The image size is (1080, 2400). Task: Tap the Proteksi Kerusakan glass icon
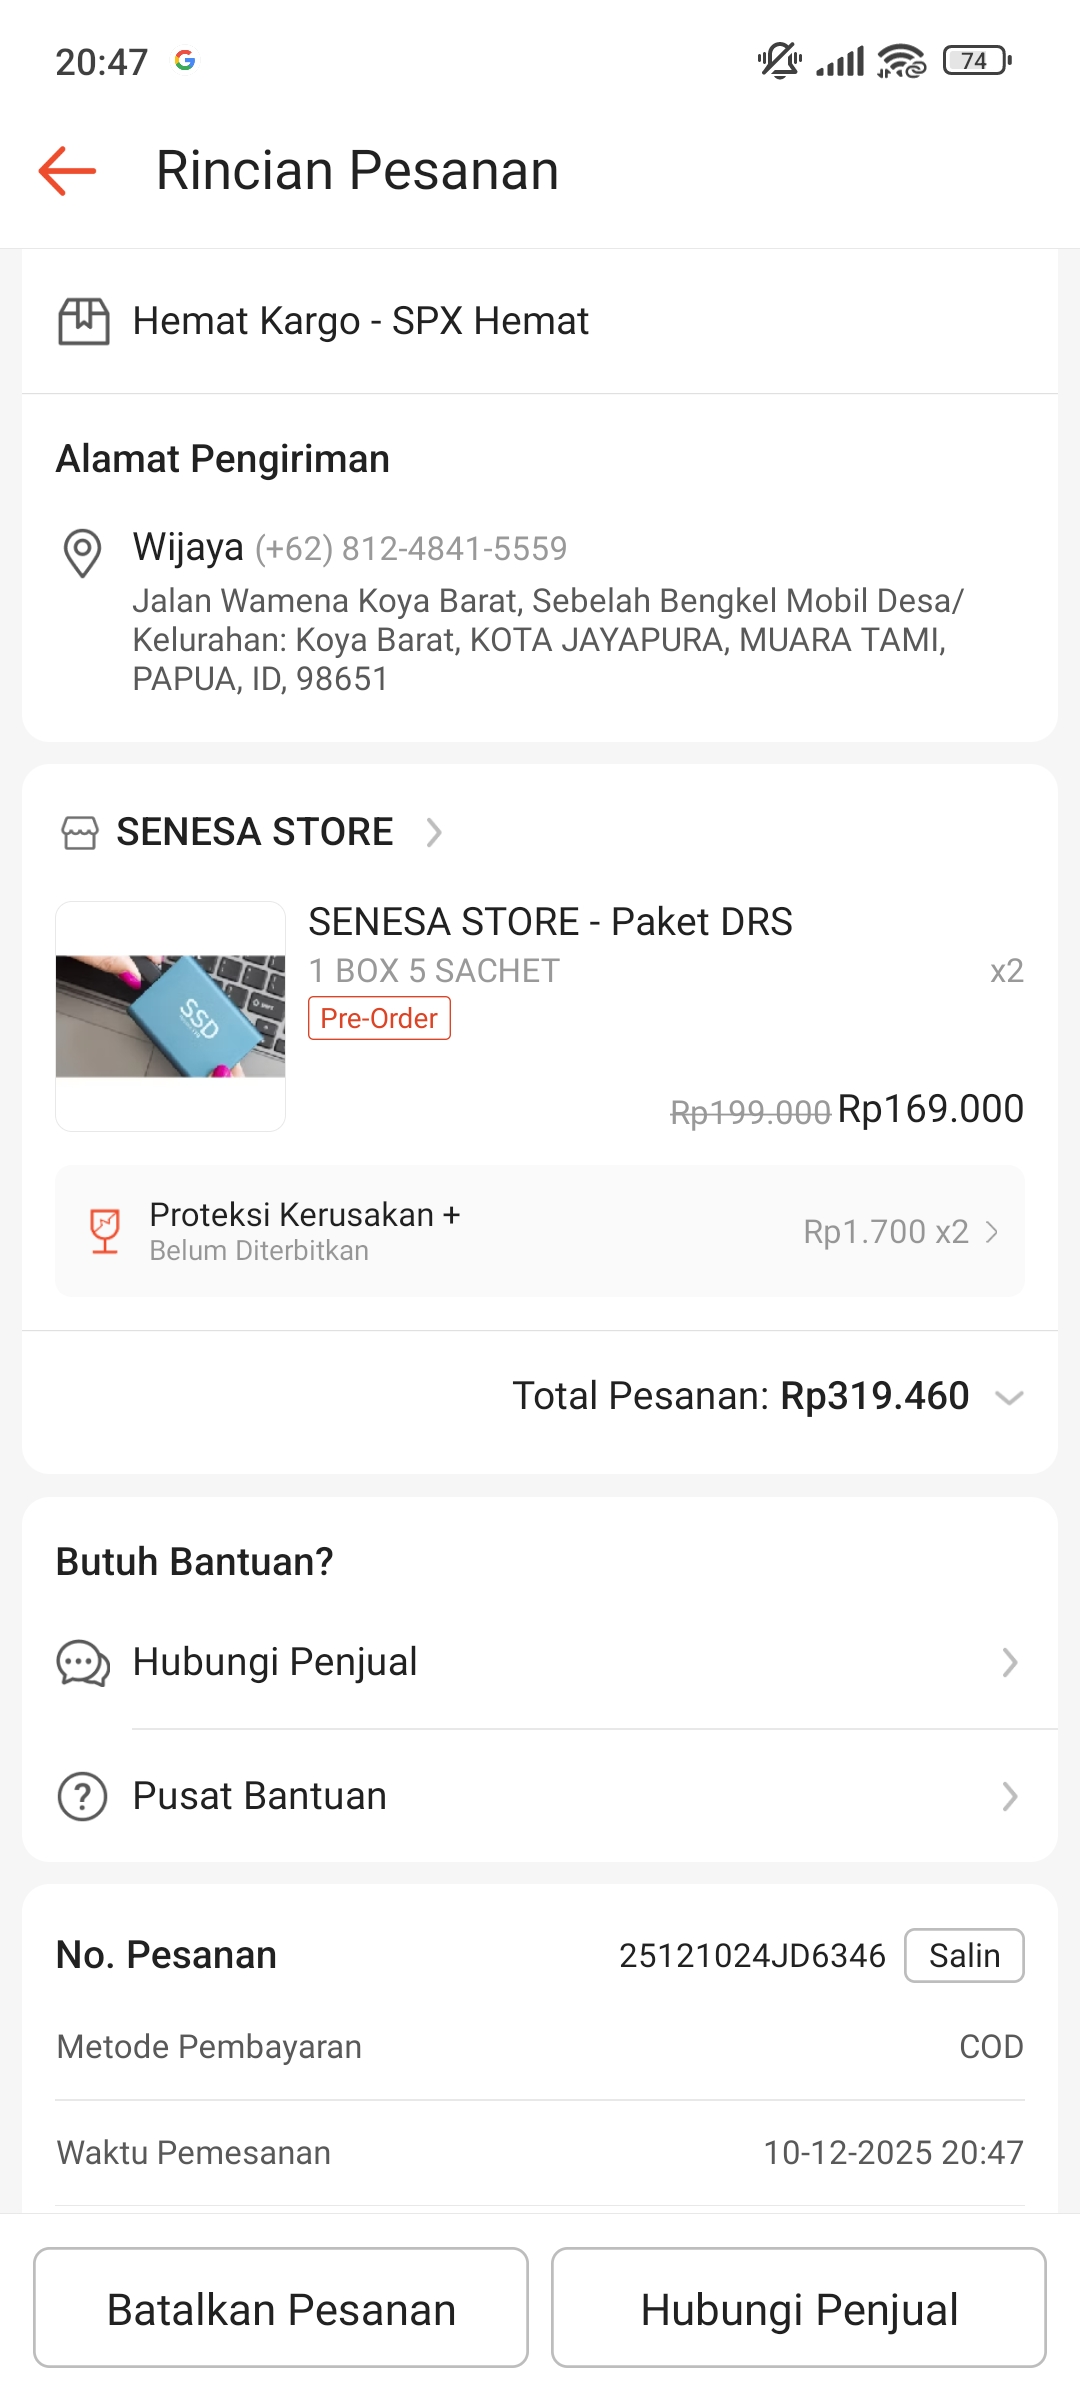(105, 1231)
